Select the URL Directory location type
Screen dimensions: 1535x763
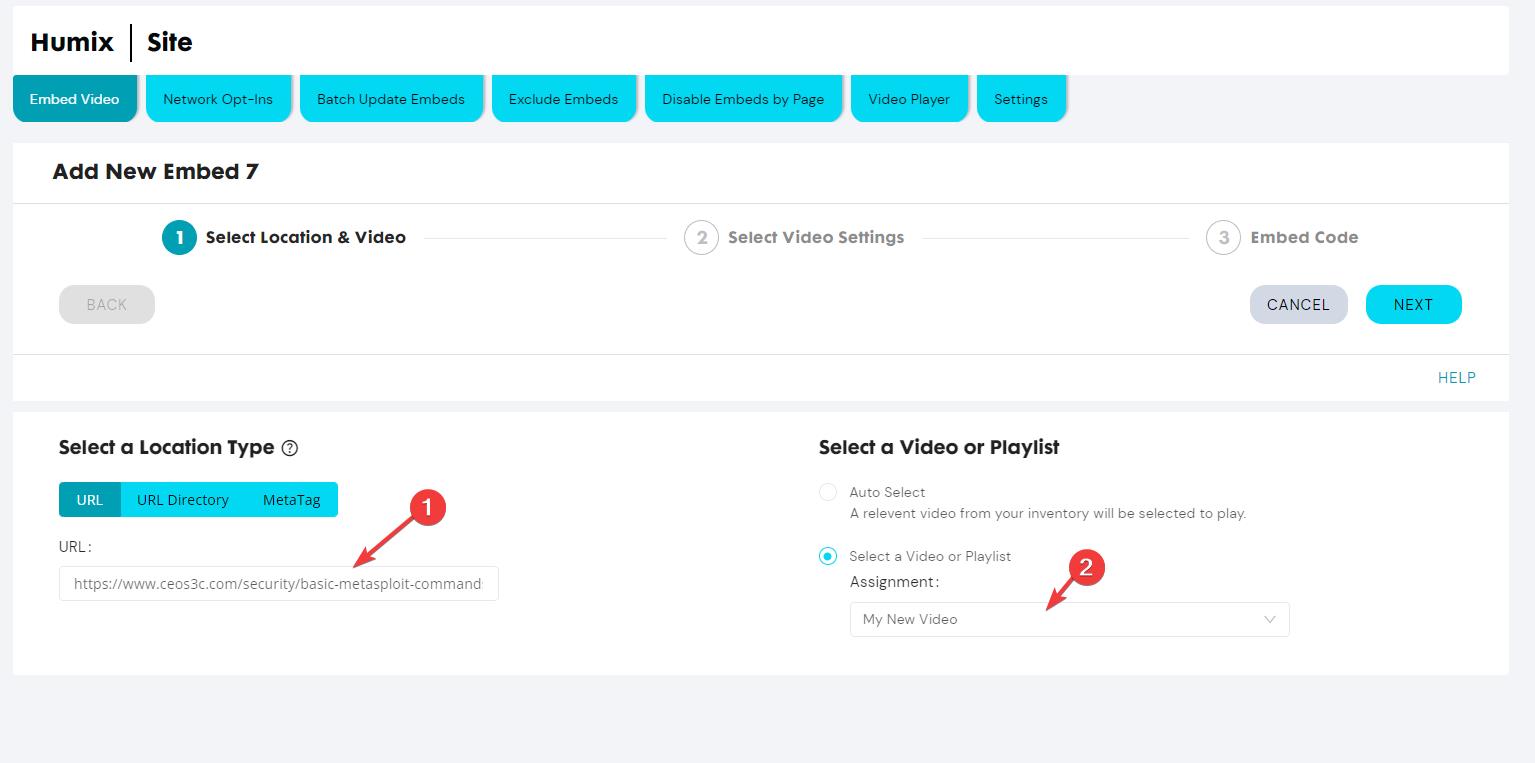click(x=183, y=500)
